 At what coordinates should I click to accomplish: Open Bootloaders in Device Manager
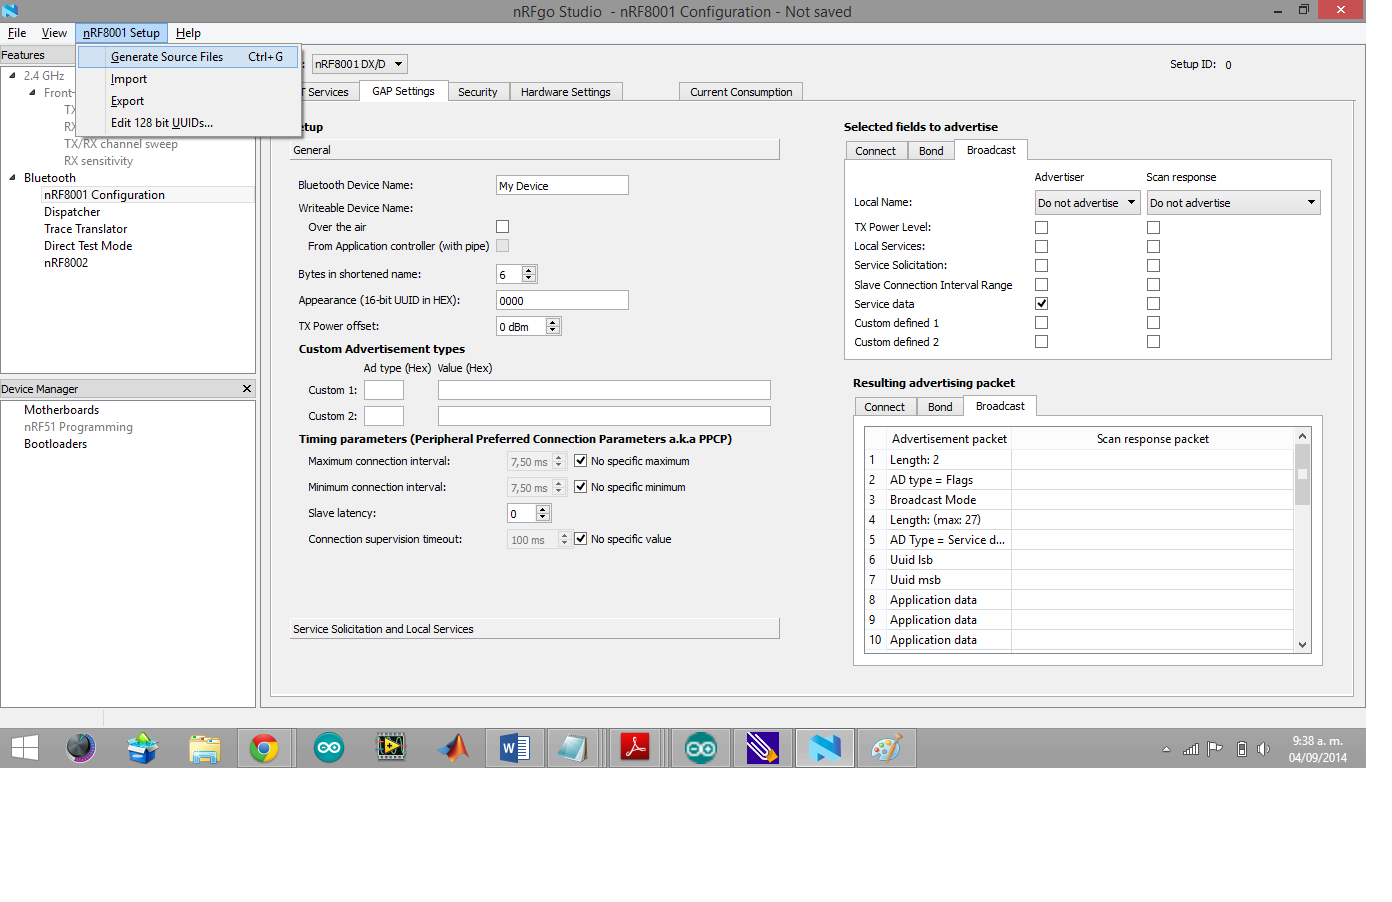[55, 444]
